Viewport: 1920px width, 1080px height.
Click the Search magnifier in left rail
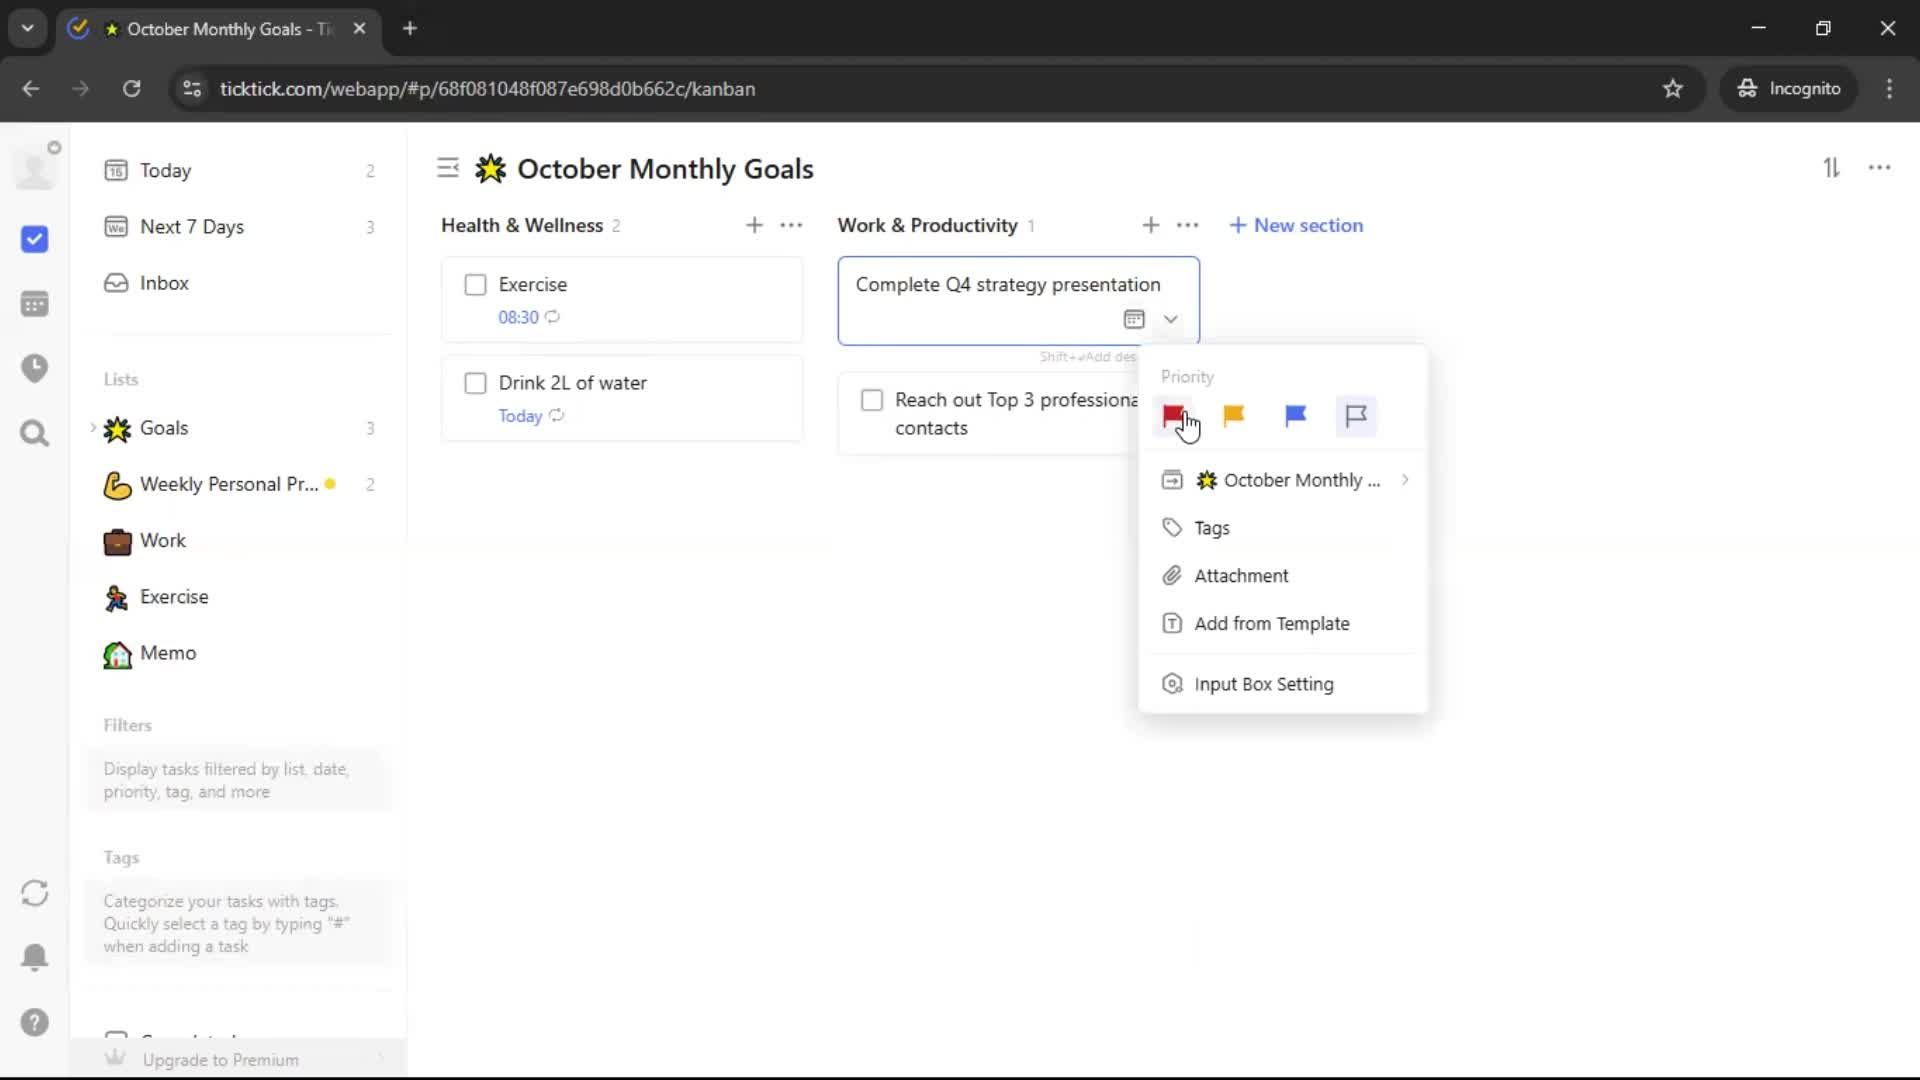pos(35,433)
